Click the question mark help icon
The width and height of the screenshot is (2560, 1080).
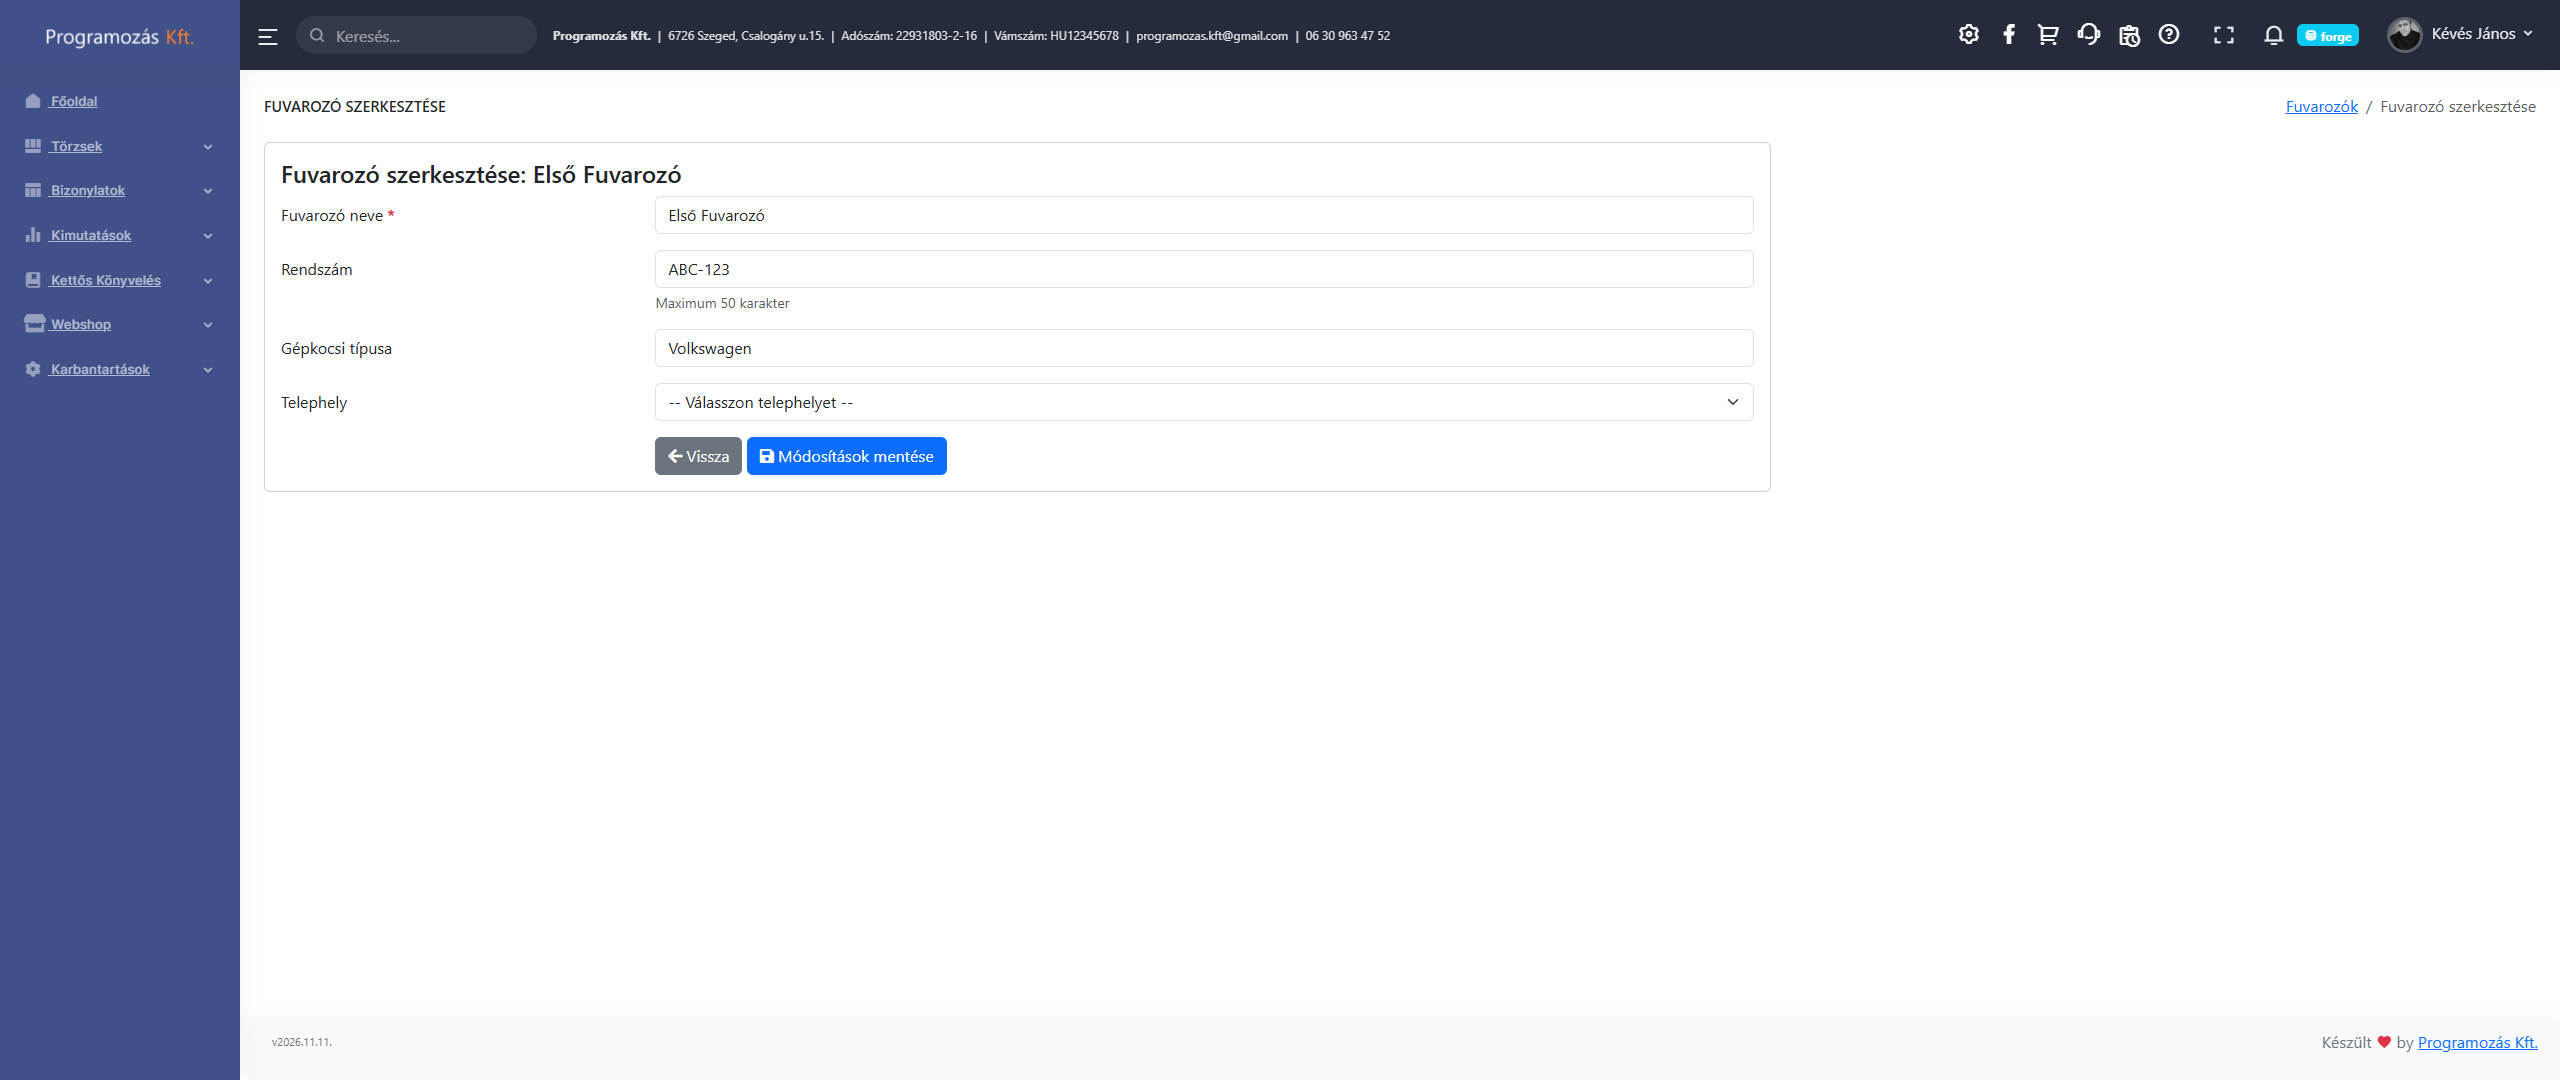point(2169,35)
